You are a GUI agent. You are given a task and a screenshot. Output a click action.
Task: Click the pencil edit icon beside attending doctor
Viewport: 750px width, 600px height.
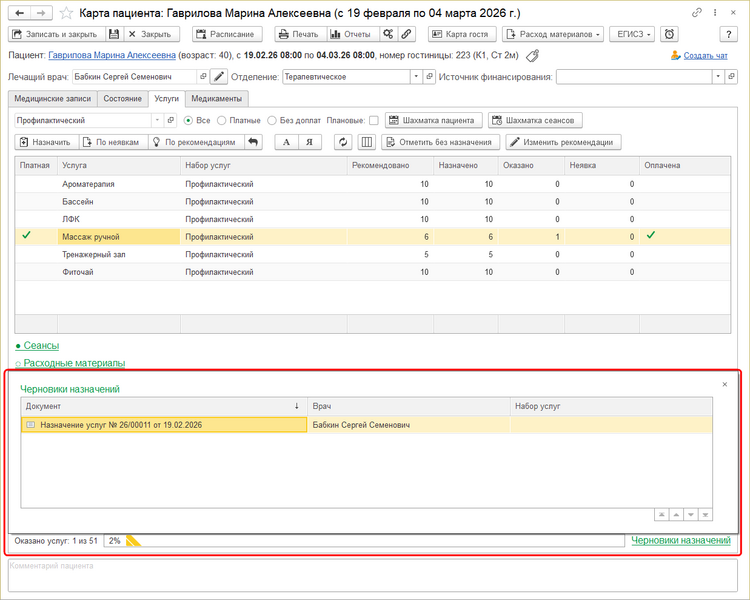point(218,76)
